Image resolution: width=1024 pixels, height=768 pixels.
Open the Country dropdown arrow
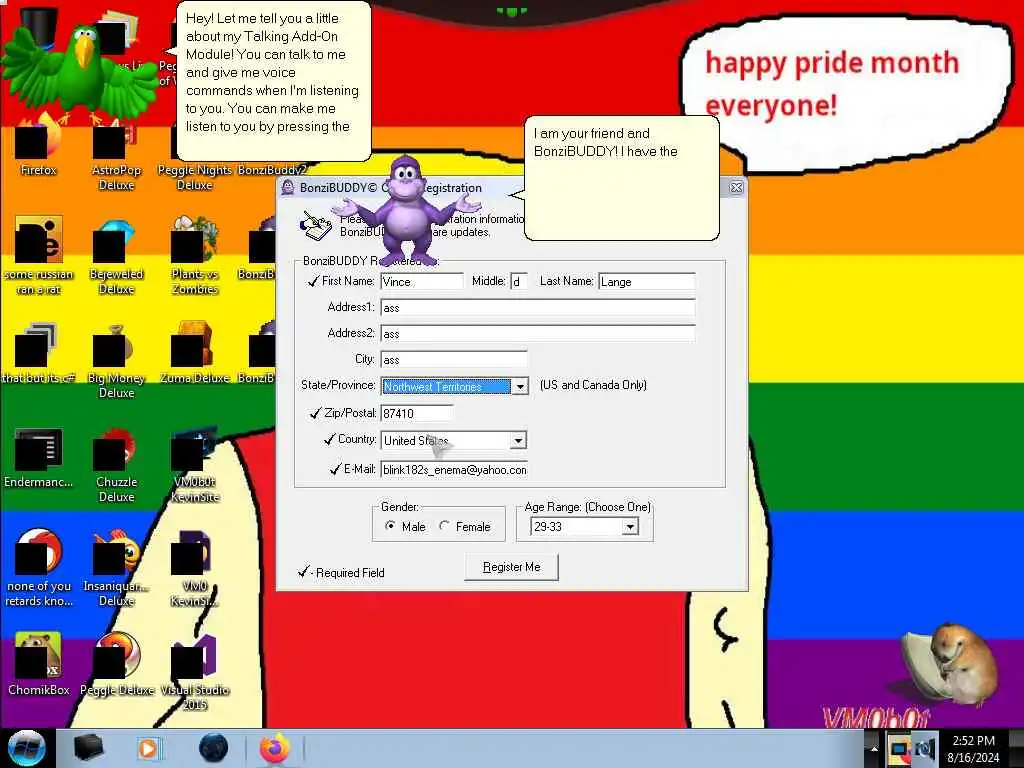tap(518, 441)
